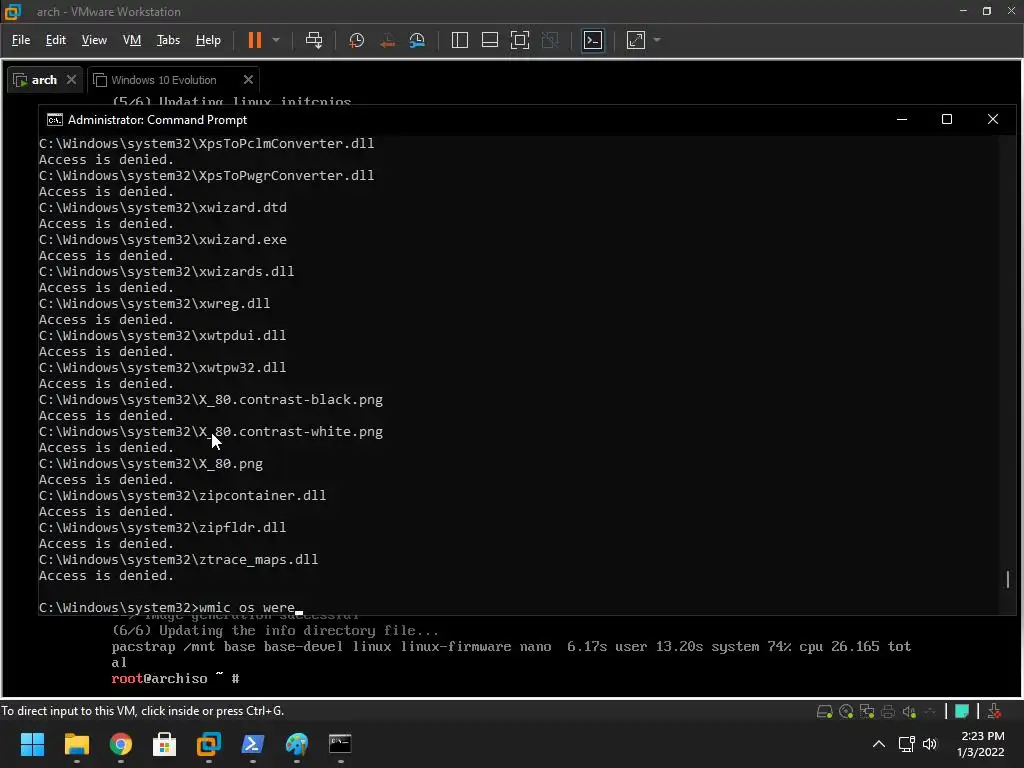This screenshot has width=1024, height=768.
Task: Click the Command Prompt taskbar icon
Action: point(340,744)
